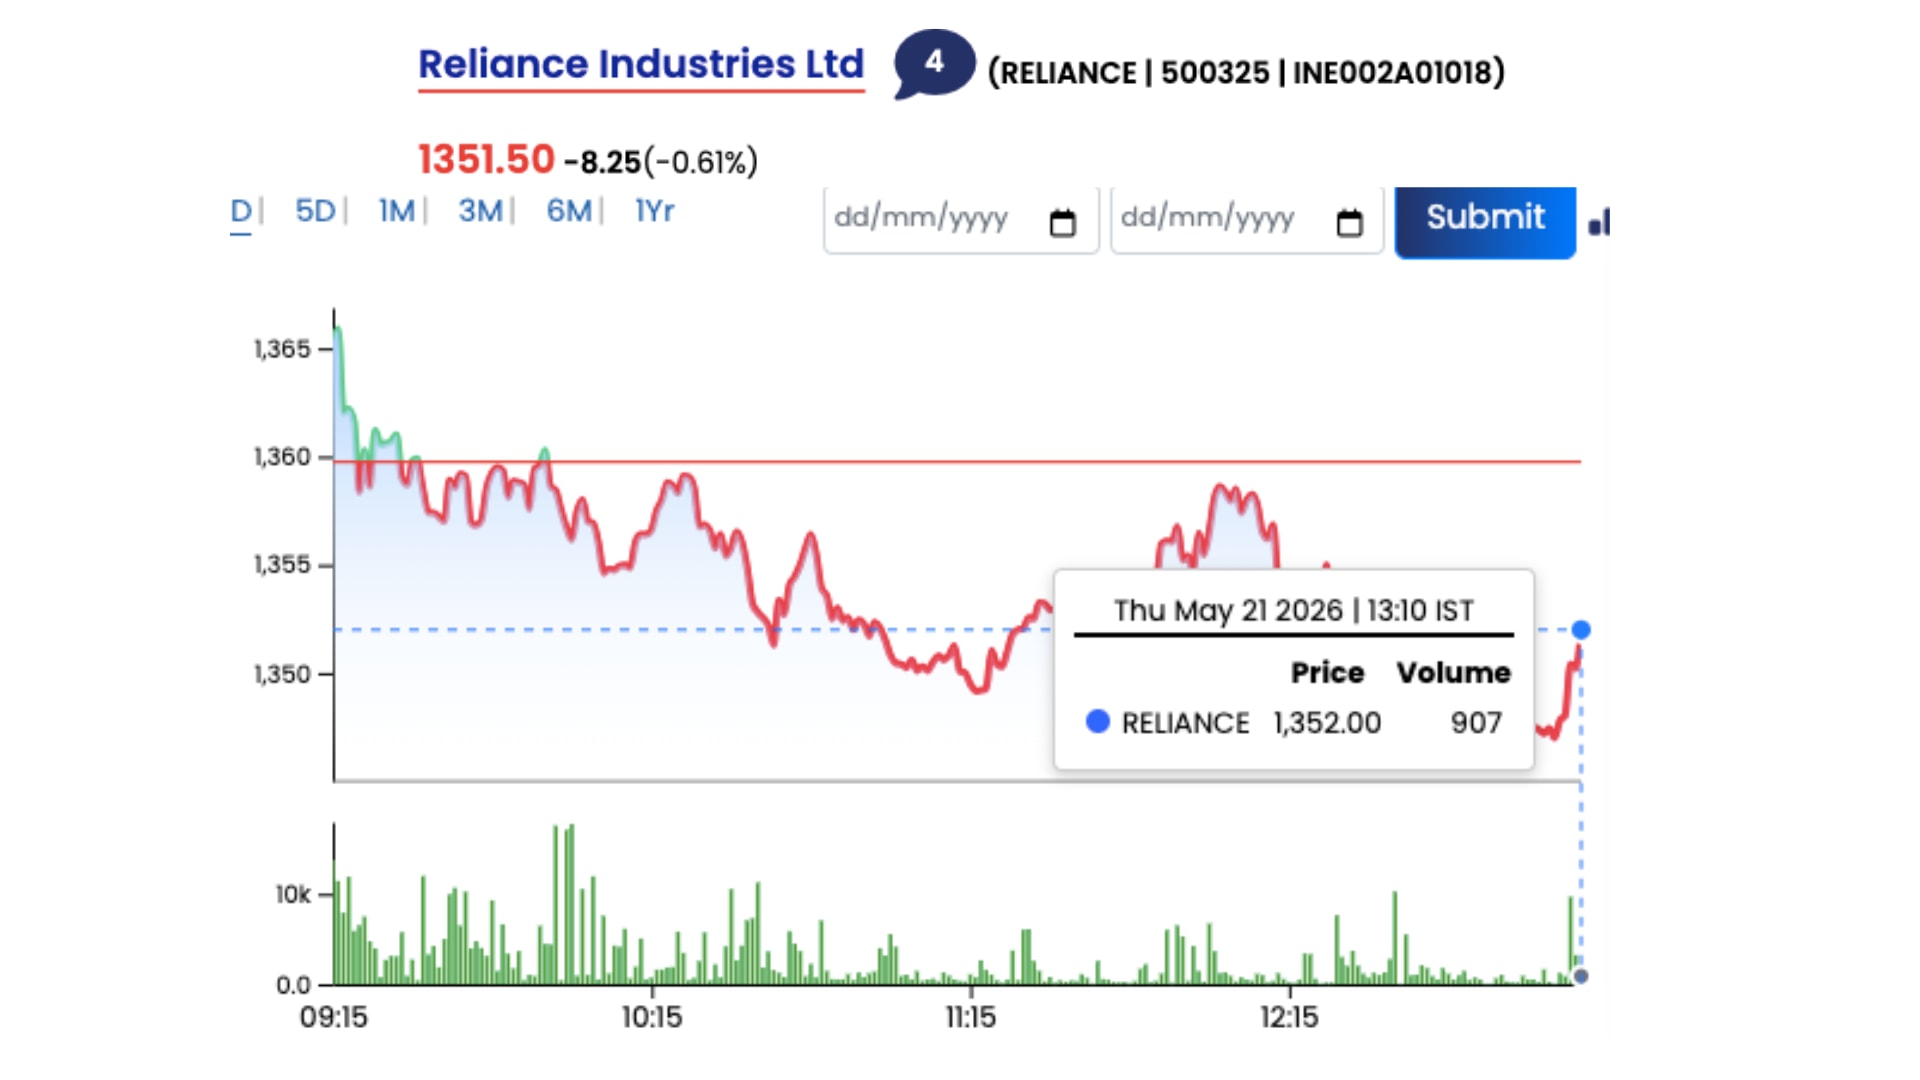Click the tooltip volume 907
Screen dimensions: 1920x1080
[x=1476, y=723]
